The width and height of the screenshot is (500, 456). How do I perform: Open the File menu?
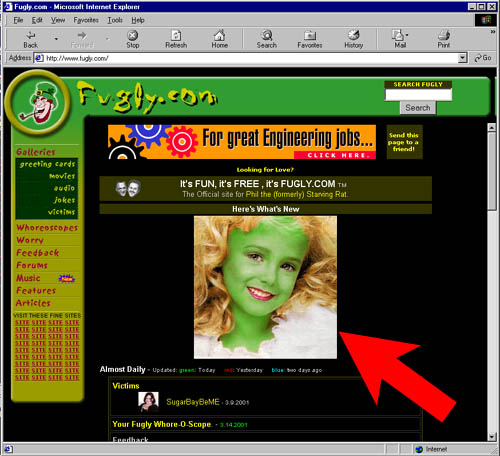tap(18, 20)
